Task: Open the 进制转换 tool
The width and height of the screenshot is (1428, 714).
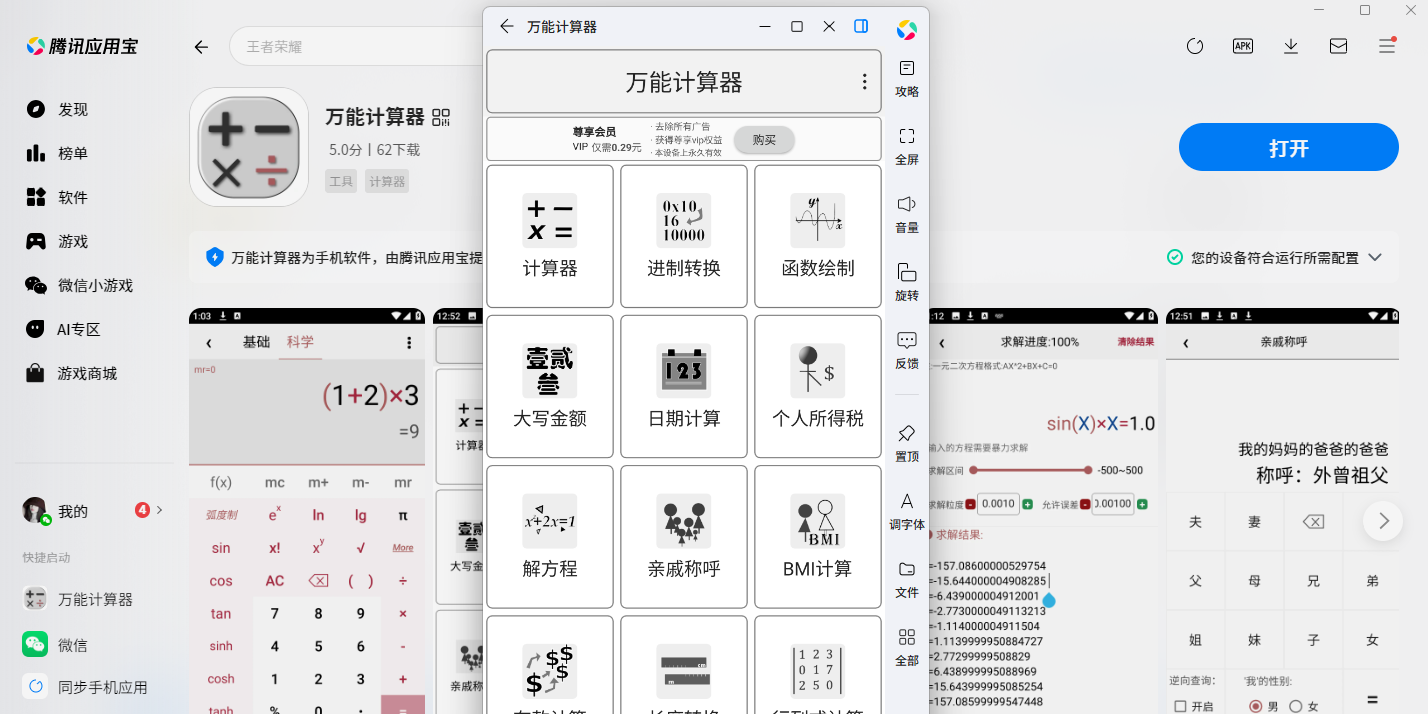Action: (x=683, y=236)
